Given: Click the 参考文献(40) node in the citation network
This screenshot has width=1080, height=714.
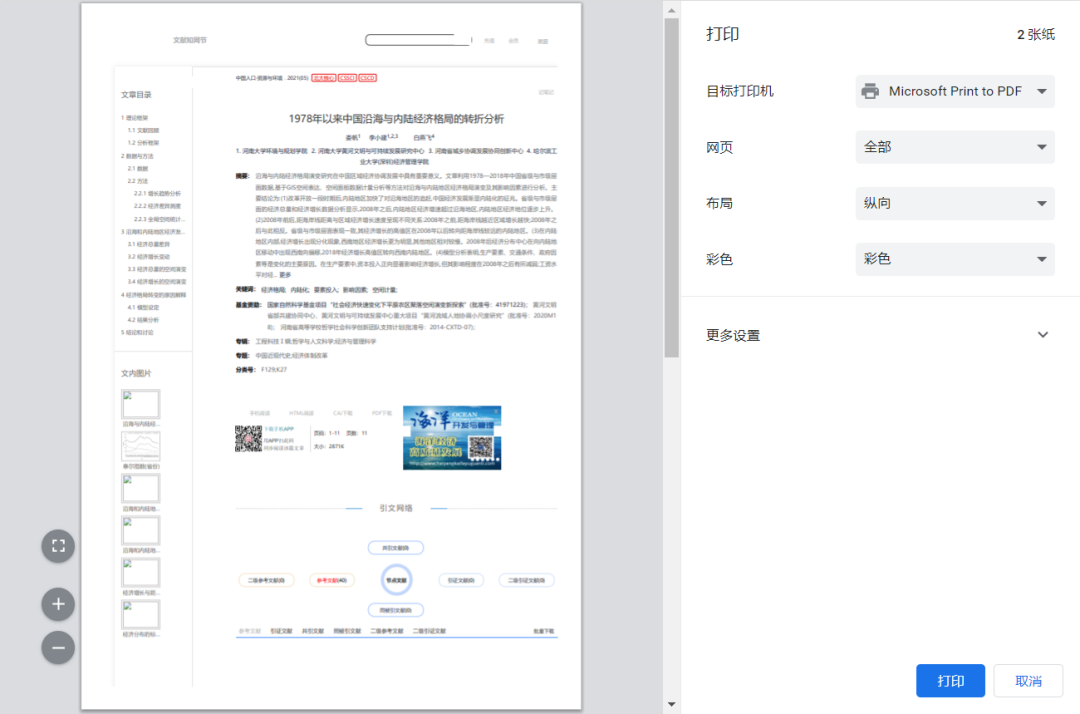Looking at the screenshot, I should [332, 580].
